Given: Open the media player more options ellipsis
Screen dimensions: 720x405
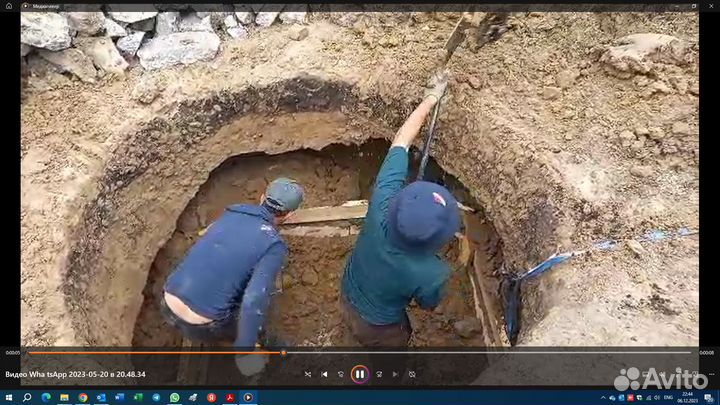Looking at the screenshot, I should pyautogui.click(x=711, y=374).
